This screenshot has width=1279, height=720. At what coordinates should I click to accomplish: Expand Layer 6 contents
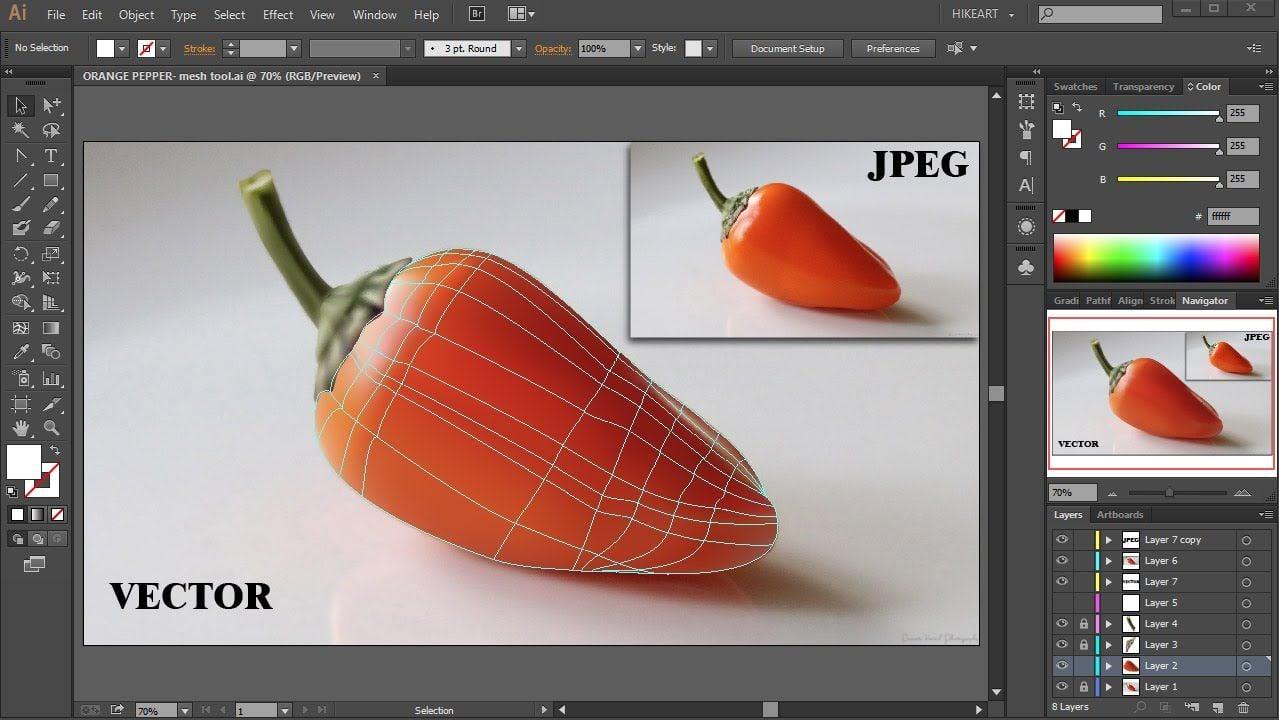(1107, 560)
